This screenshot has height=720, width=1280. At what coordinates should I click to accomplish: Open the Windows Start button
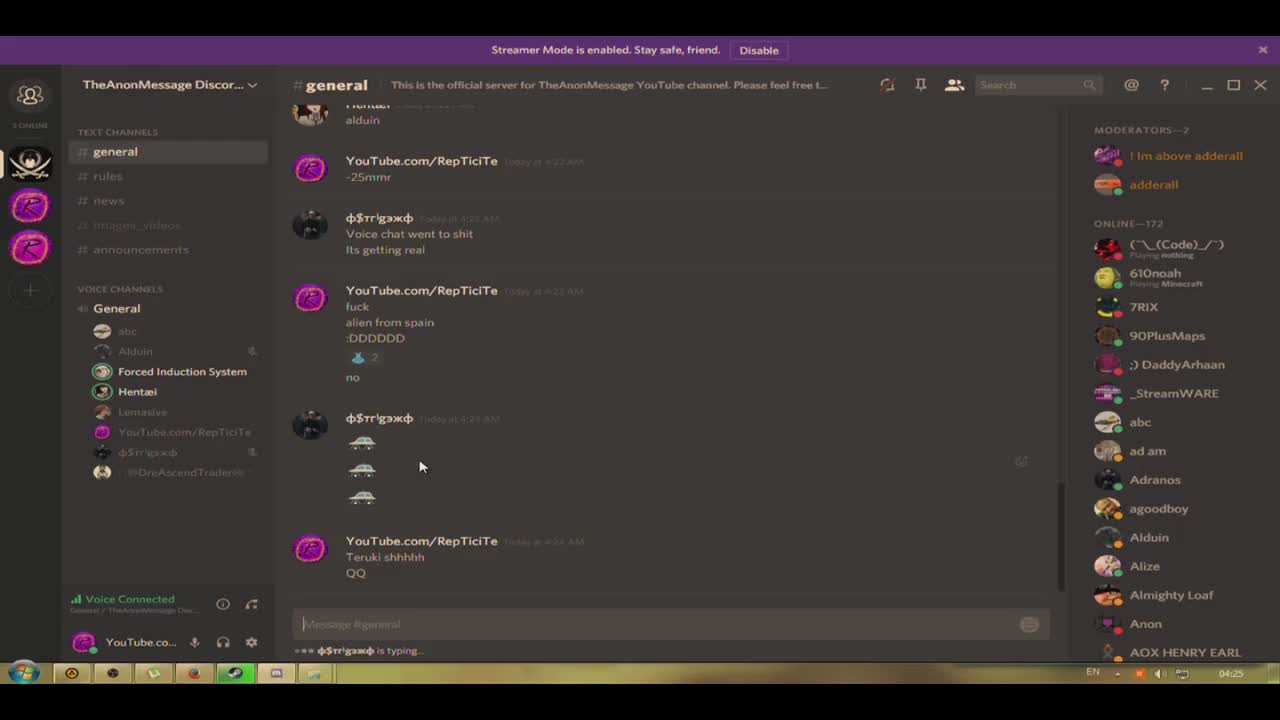click(24, 673)
